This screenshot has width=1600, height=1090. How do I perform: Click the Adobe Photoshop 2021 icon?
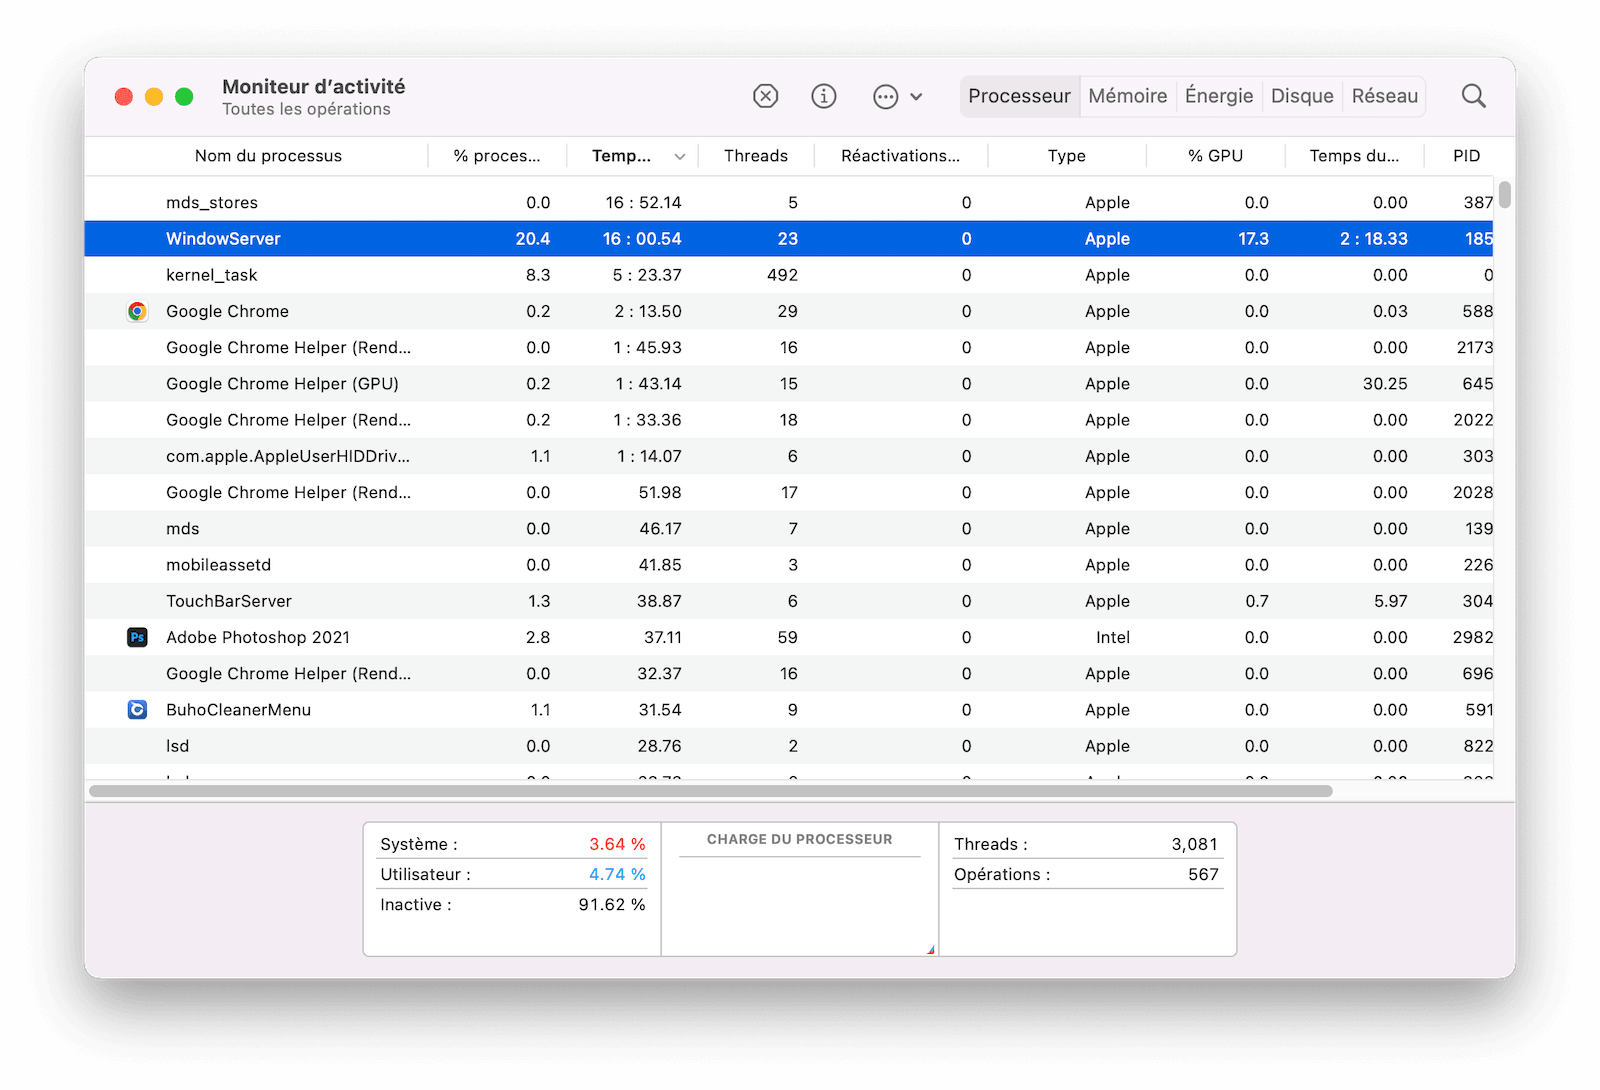138,638
